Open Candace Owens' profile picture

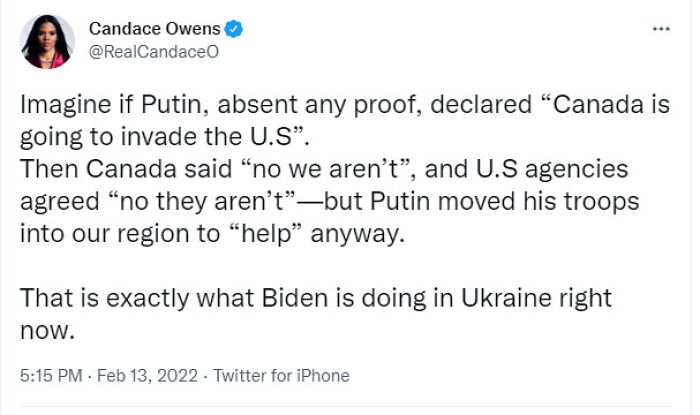(47, 42)
